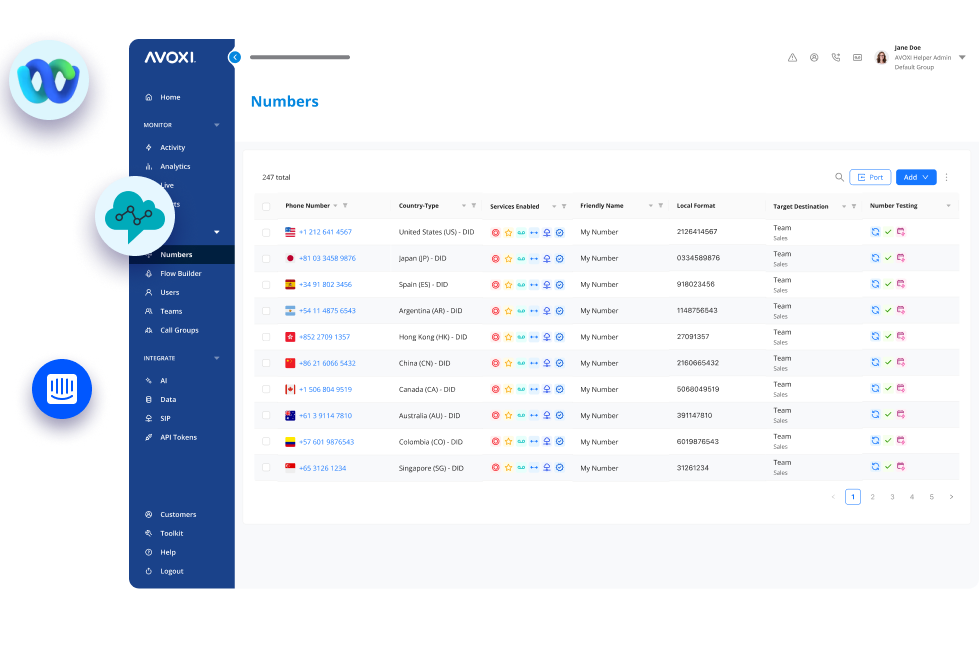Open phone number +34 91 802 3456 link

pyautogui.click(x=325, y=284)
